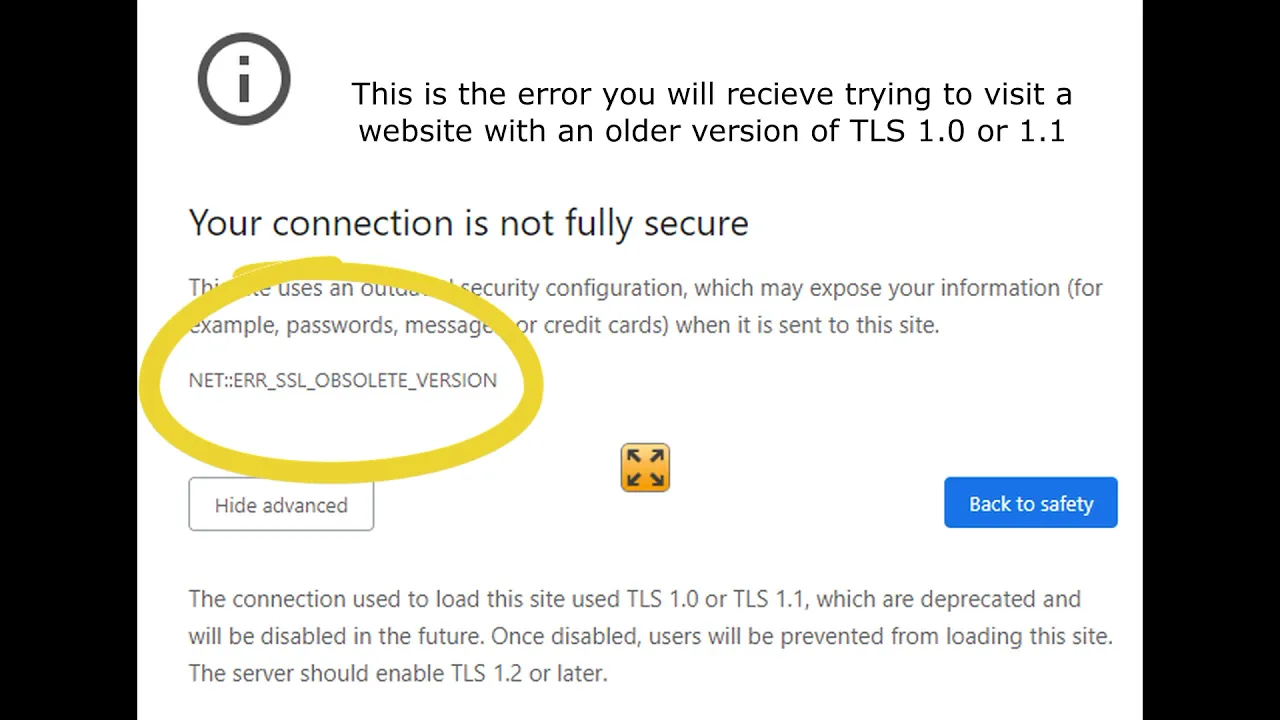Click the text "when it is sent to this site"
Screen dimensions: 1280x720
pos(808,325)
